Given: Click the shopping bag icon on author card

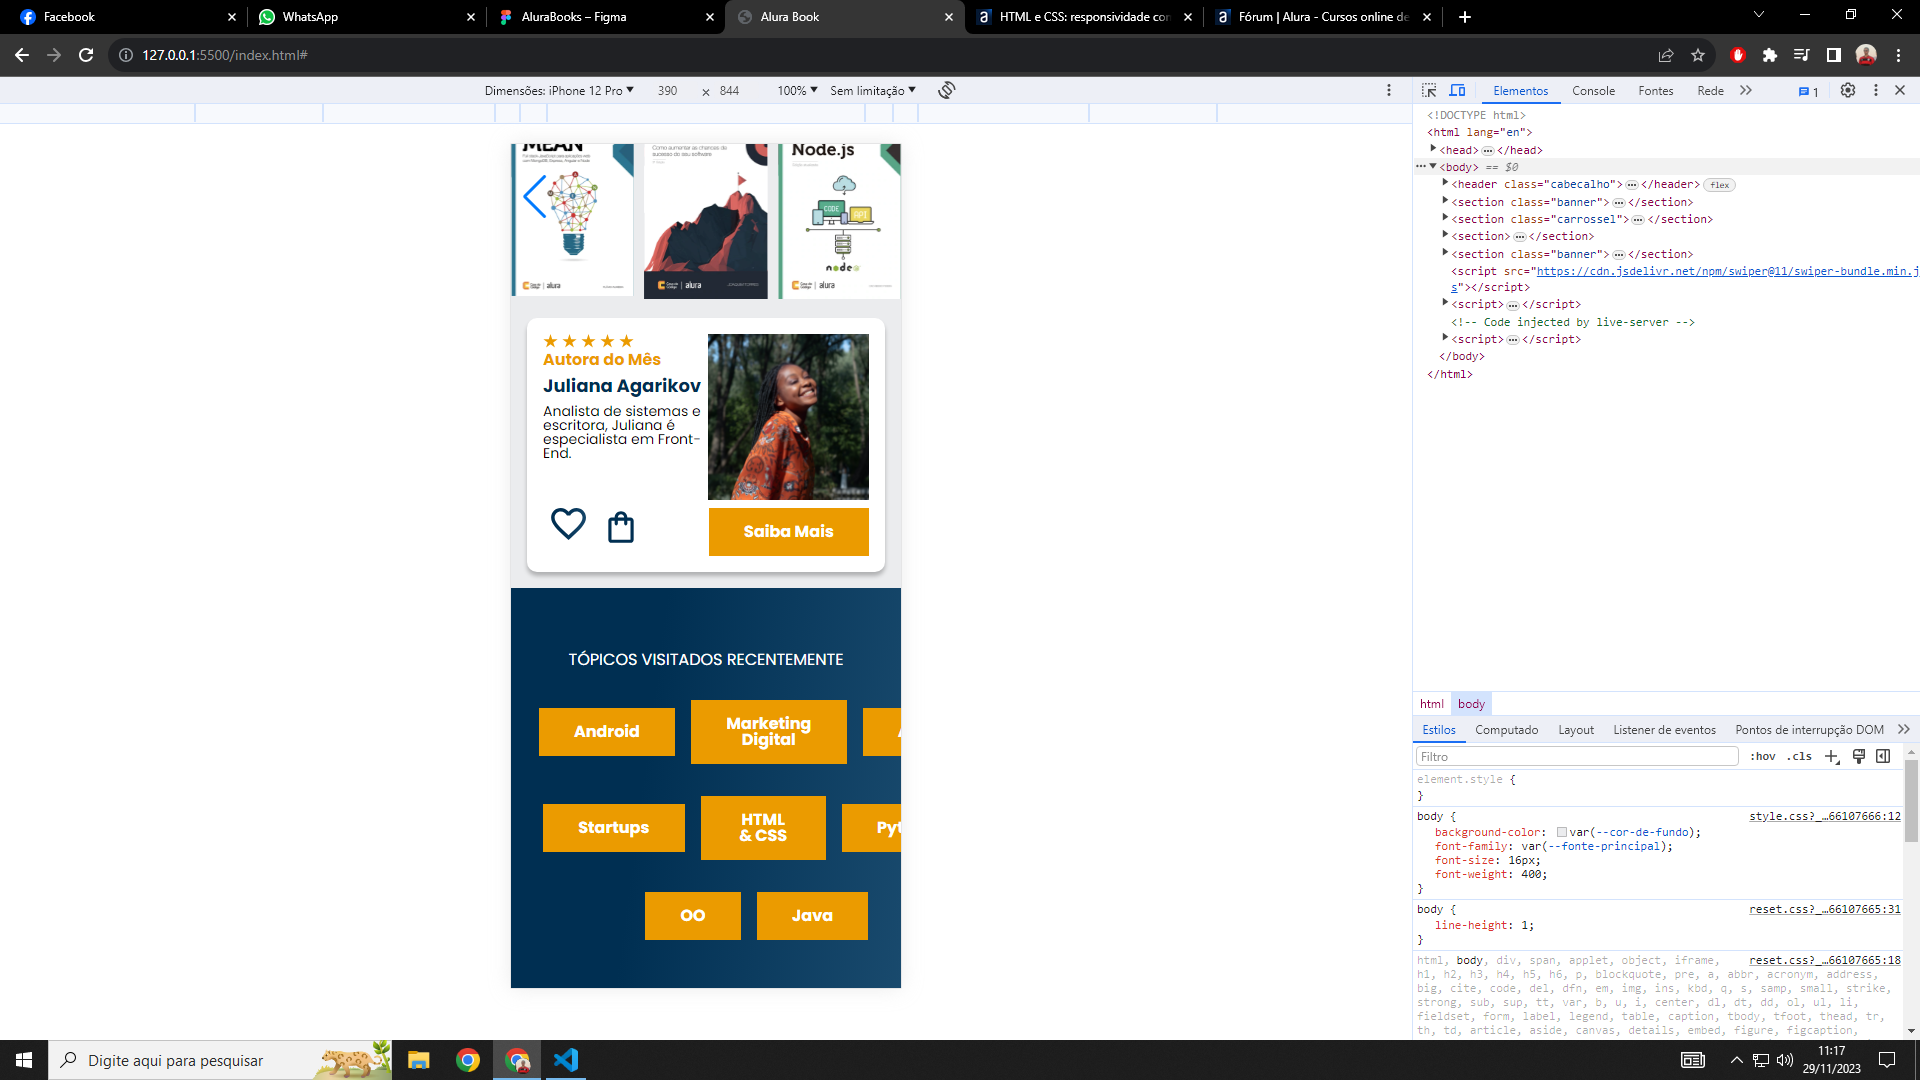Looking at the screenshot, I should click(621, 526).
